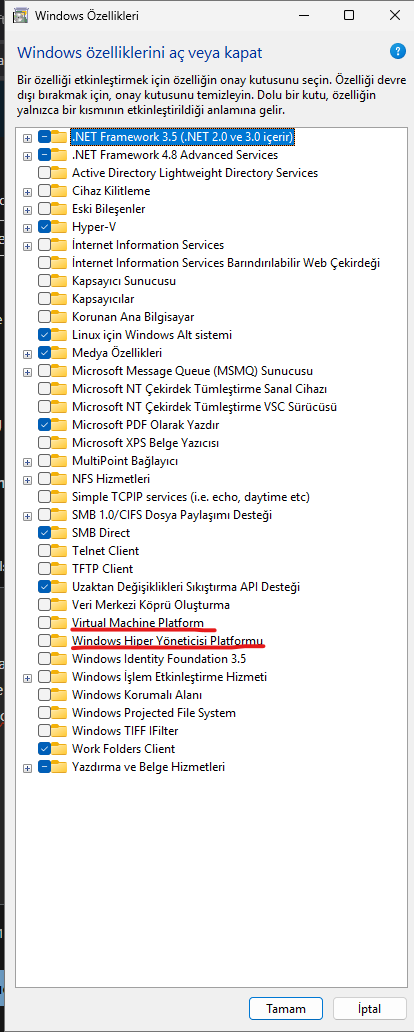Image resolution: width=414 pixels, height=1032 pixels.
Task: Click the Windows TIFF IFilter folder icon
Action: point(60,731)
